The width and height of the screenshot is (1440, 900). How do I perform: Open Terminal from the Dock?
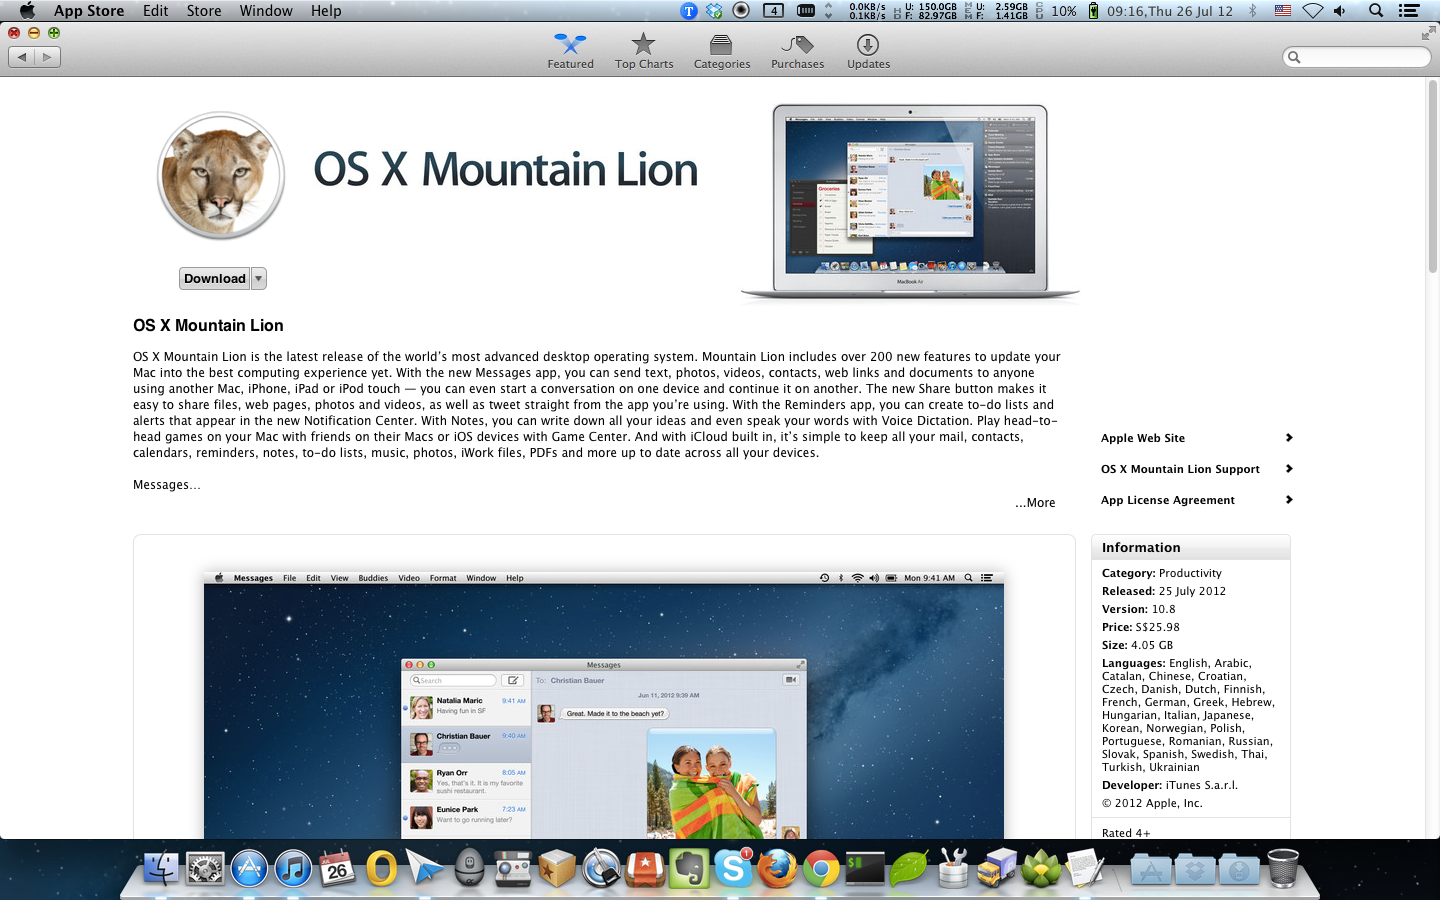pos(865,867)
